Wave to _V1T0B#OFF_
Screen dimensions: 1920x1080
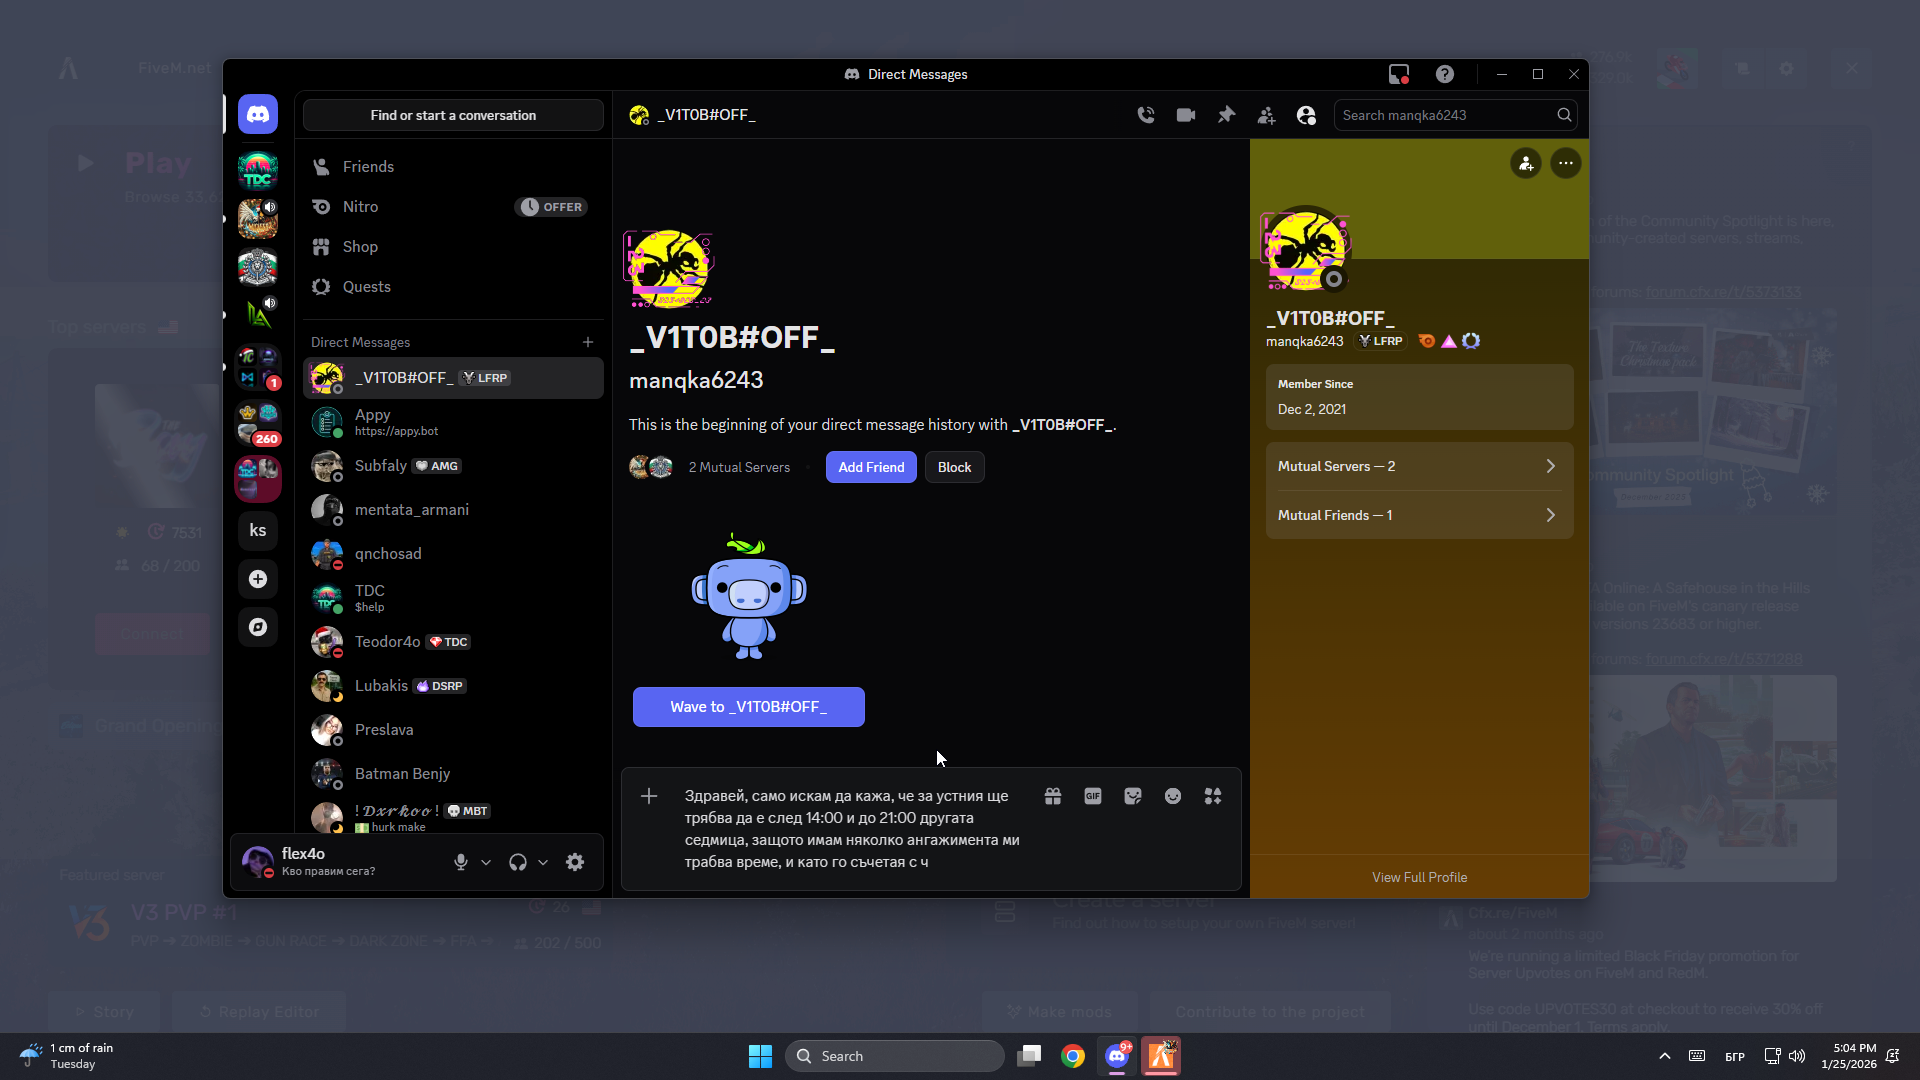click(x=749, y=707)
